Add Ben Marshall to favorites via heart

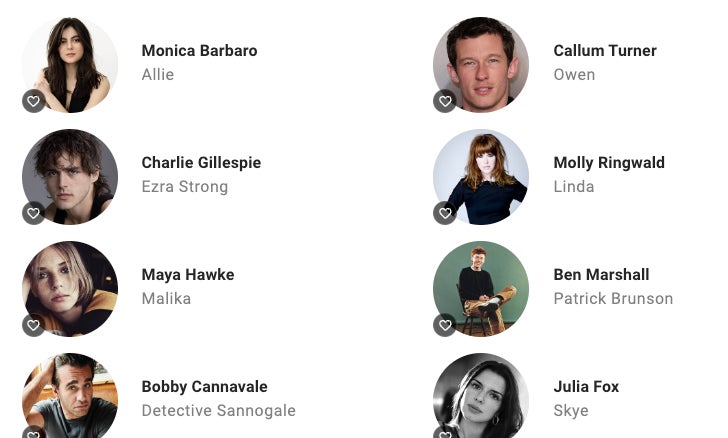[x=445, y=325]
